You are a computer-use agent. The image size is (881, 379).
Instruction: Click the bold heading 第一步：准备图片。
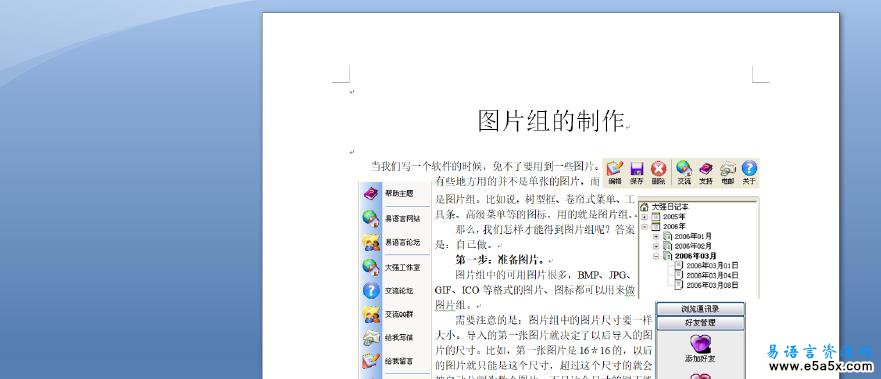[500, 260]
